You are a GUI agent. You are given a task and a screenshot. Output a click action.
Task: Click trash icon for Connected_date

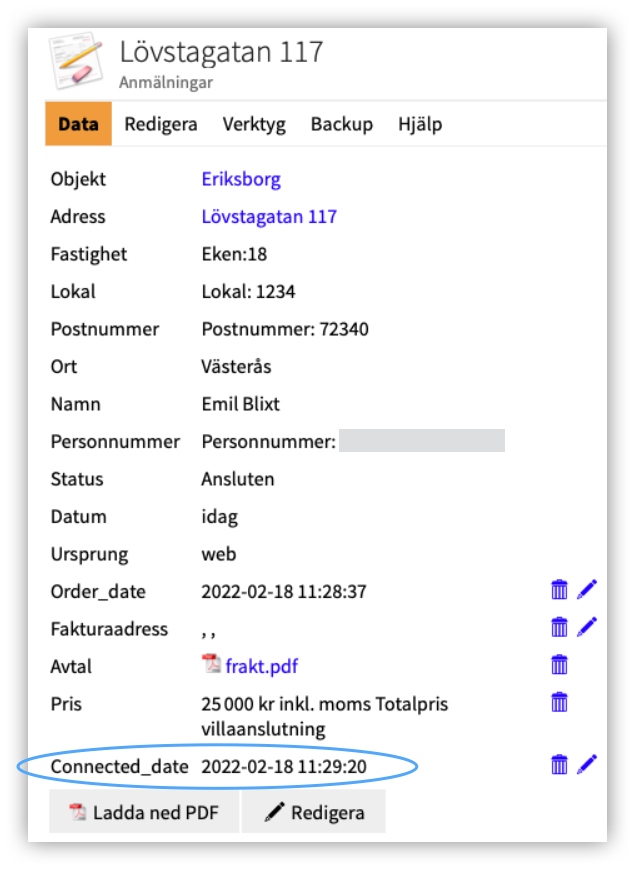pyautogui.click(x=559, y=765)
